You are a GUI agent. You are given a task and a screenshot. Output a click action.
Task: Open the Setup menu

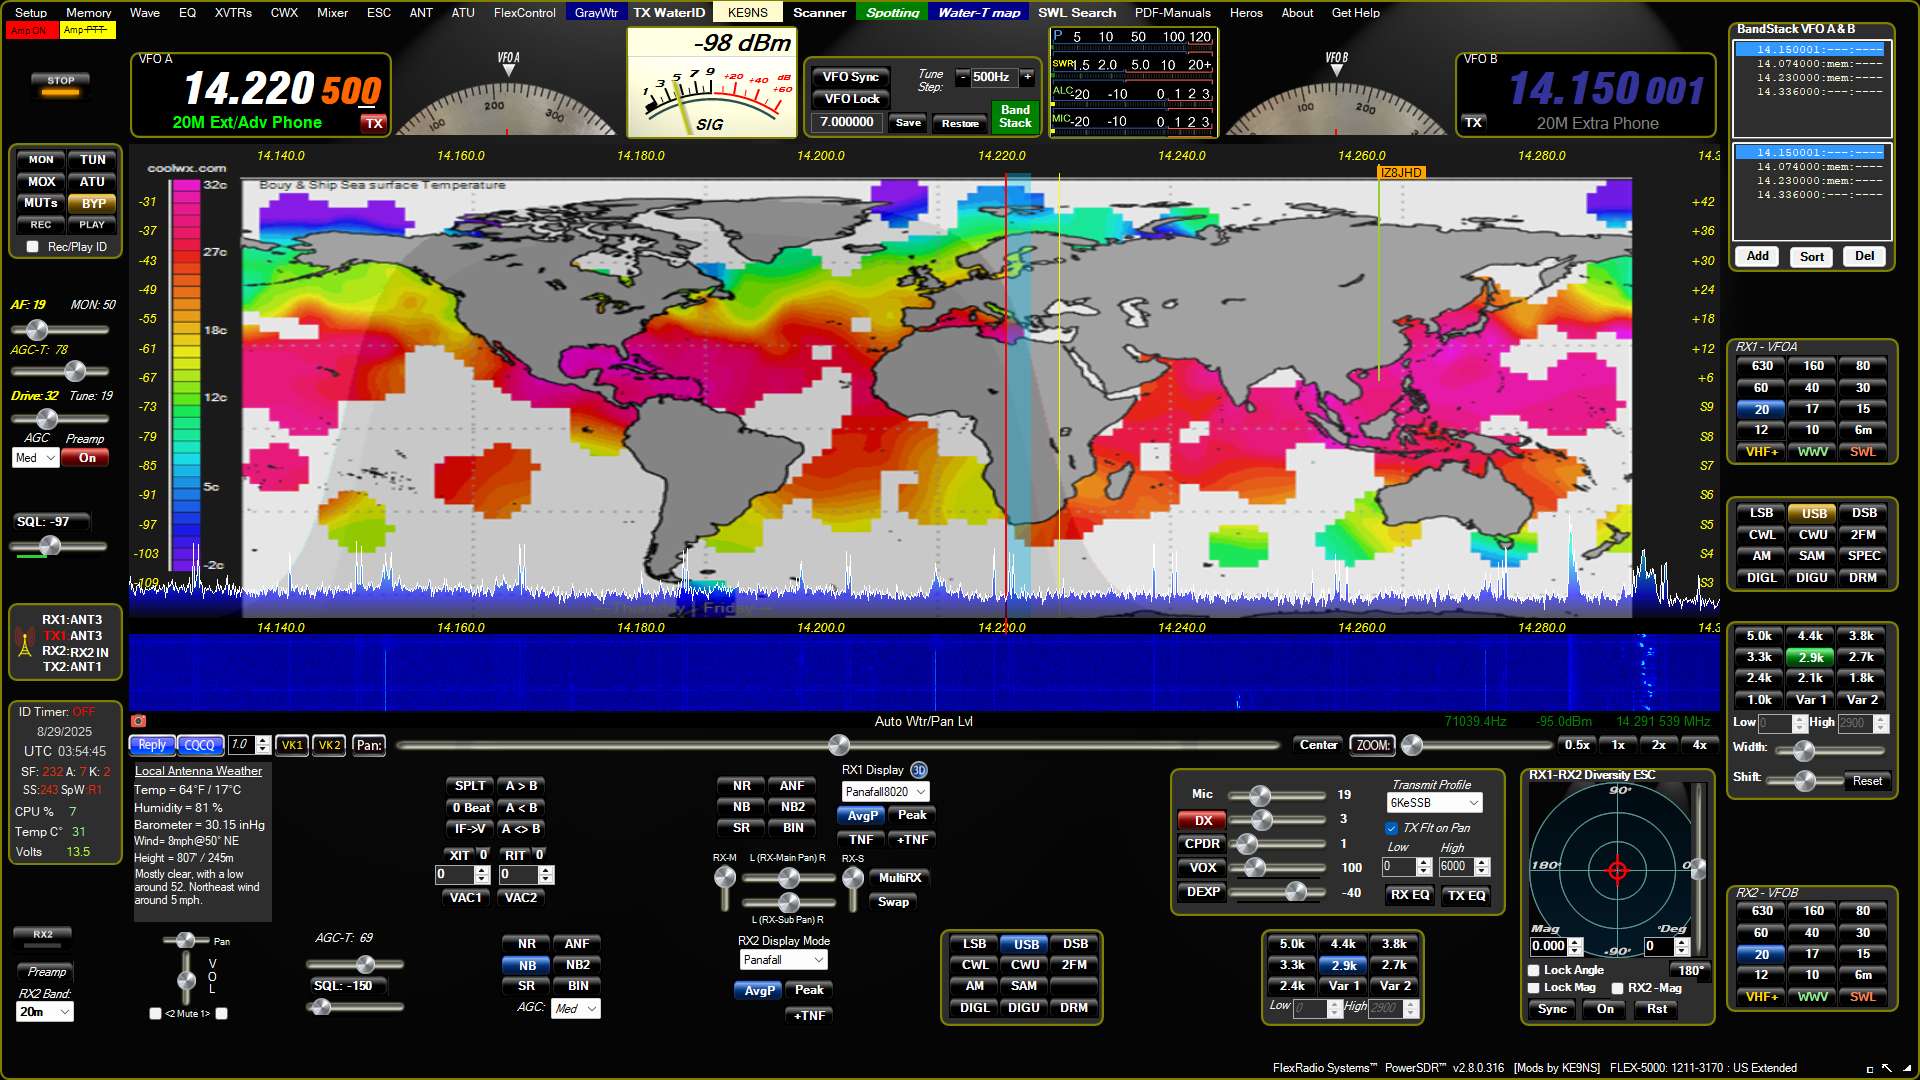point(30,13)
